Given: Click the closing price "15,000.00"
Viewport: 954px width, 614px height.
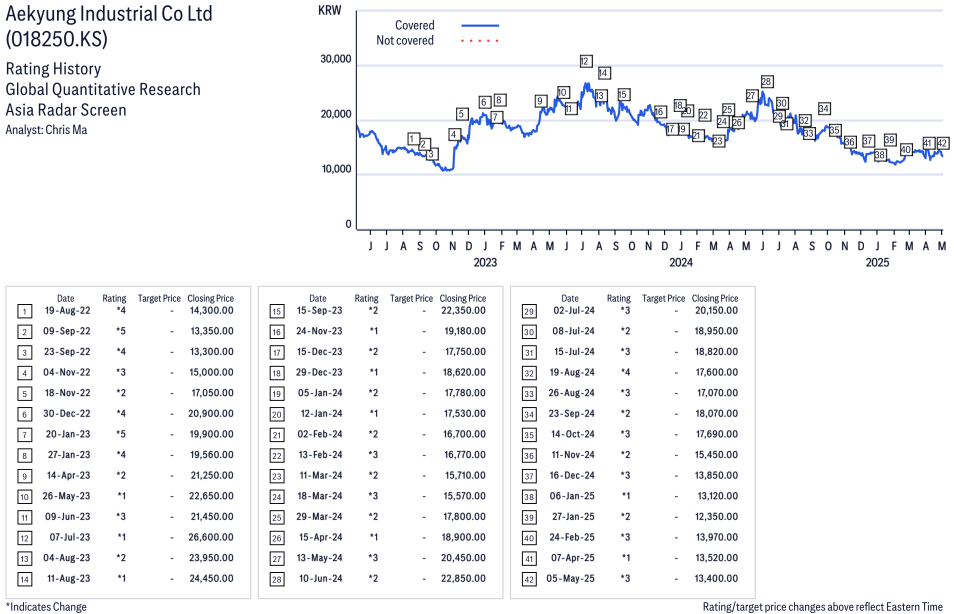Looking at the screenshot, I should [x=212, y=372].
